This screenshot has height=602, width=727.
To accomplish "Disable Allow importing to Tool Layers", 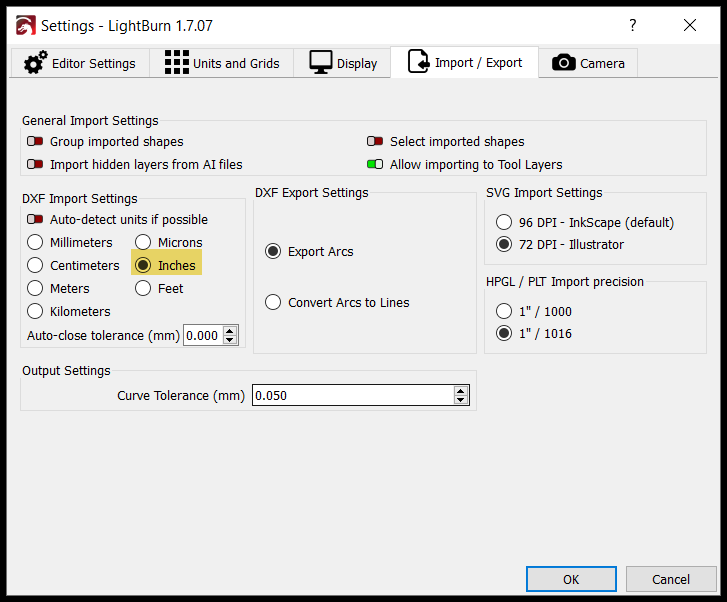I will 375,164.
